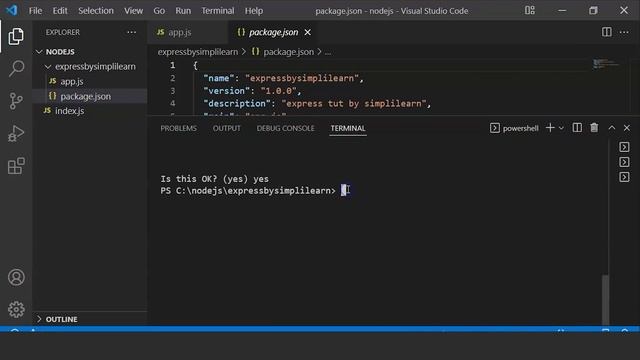
Task: Click the "Is this OK? (yes) yes" terminal line
Action: point(215,179)
